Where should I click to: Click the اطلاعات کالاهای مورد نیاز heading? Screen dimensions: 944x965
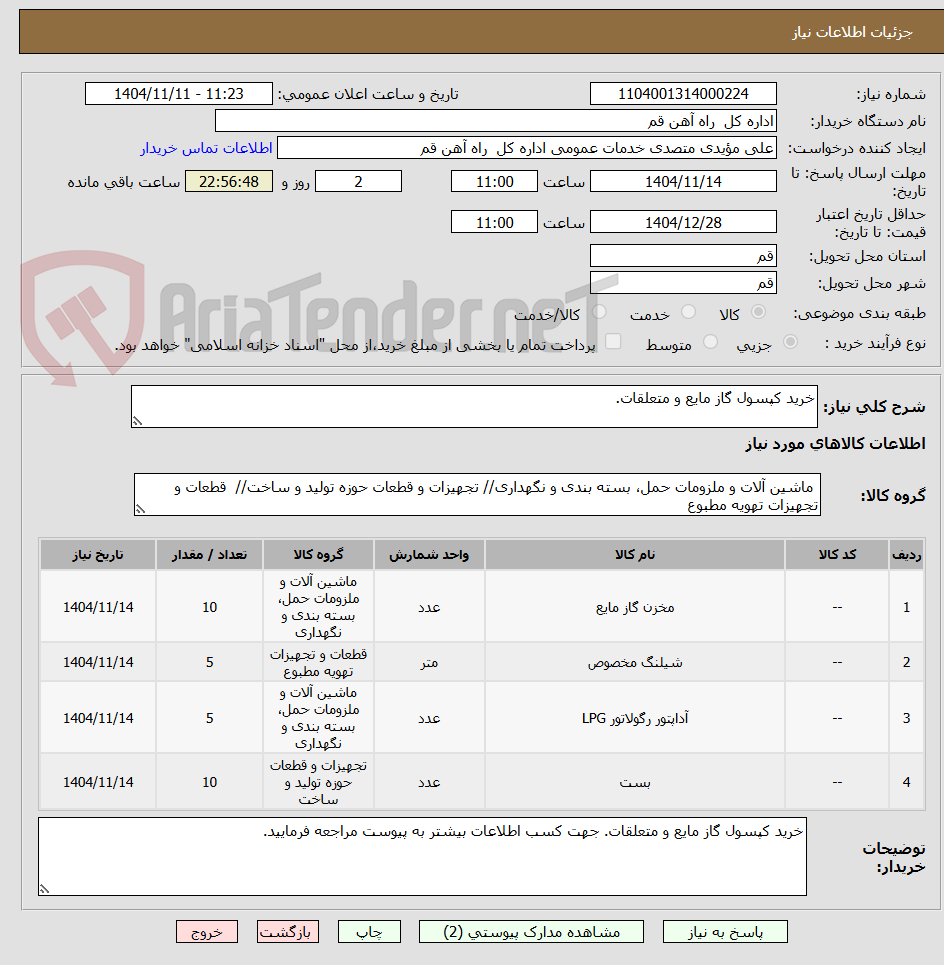(x=835, y=443)
